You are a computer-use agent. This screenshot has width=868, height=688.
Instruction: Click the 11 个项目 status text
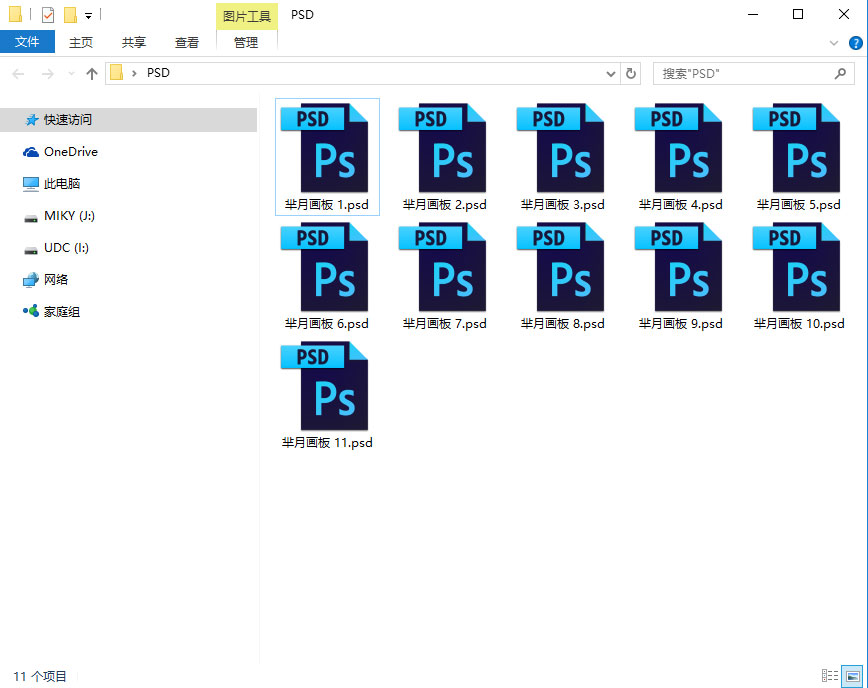[x=40, y=676]
